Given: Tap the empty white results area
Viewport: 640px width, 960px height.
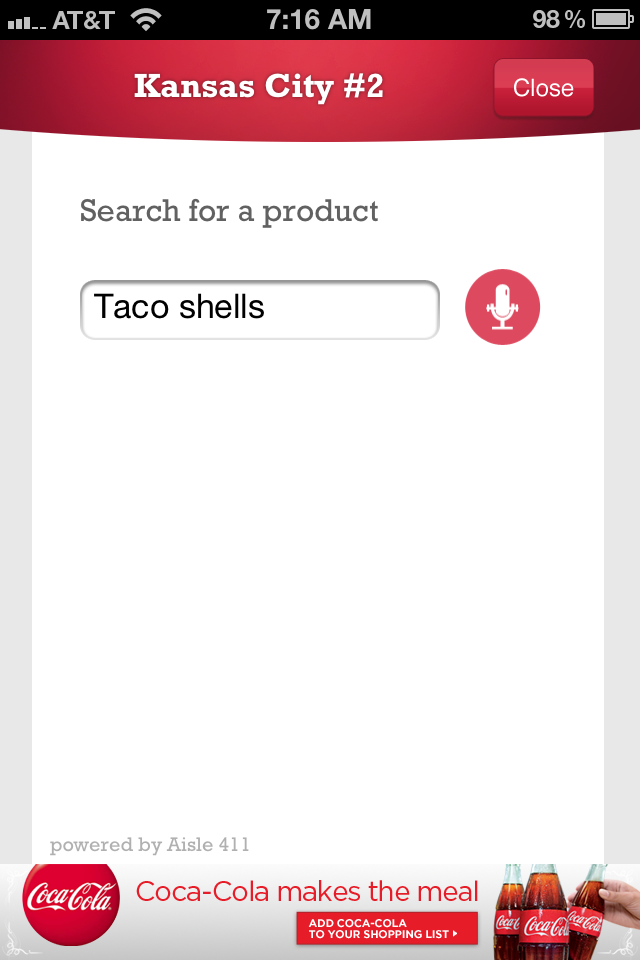Looking at the screenshot, I should point(317,582).
